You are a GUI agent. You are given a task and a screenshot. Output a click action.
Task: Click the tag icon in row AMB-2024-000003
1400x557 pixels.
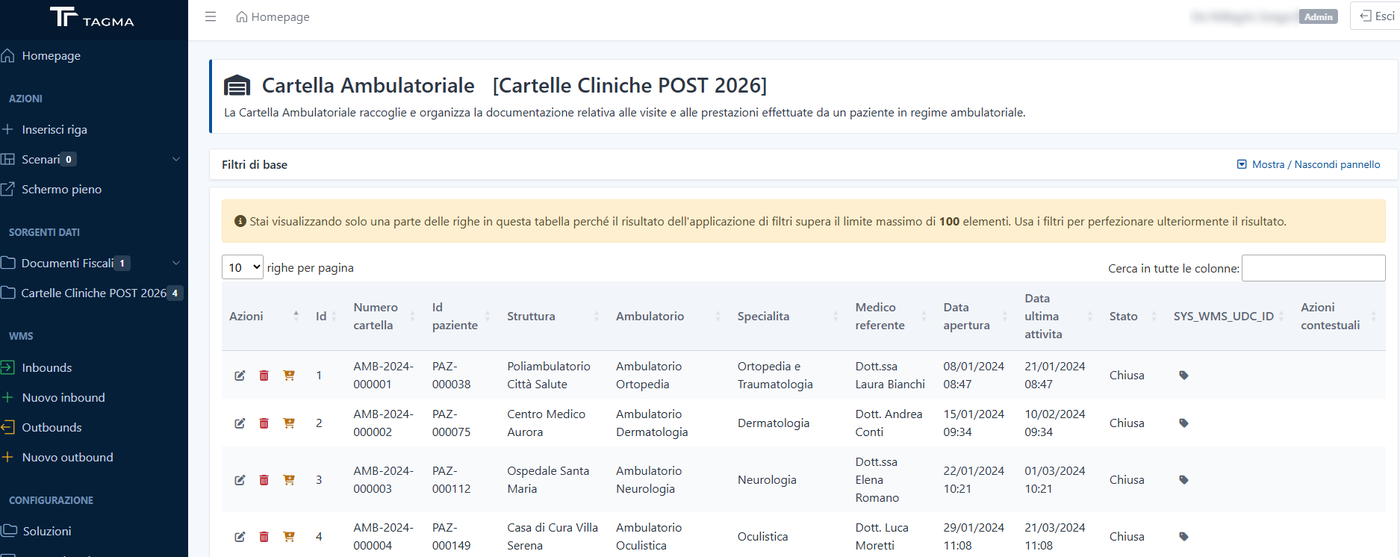(1184, 480)
